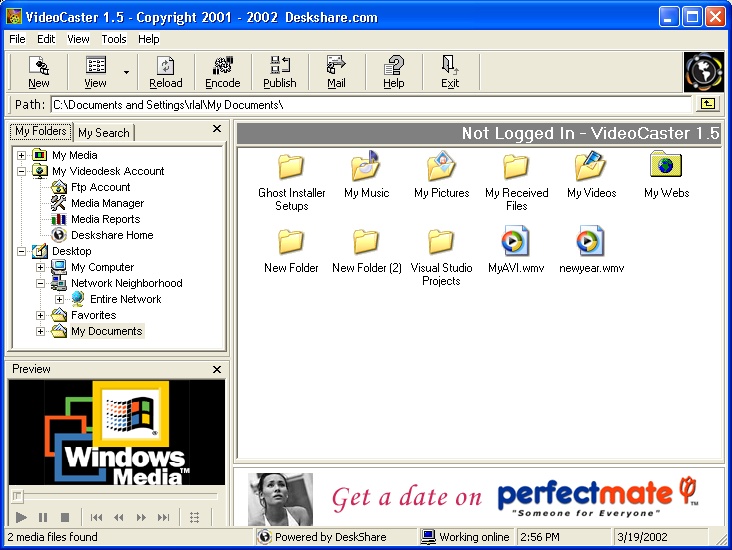This screenshot has width=732, height=550.
Task: Stop the preview playback
Action: 65,517
